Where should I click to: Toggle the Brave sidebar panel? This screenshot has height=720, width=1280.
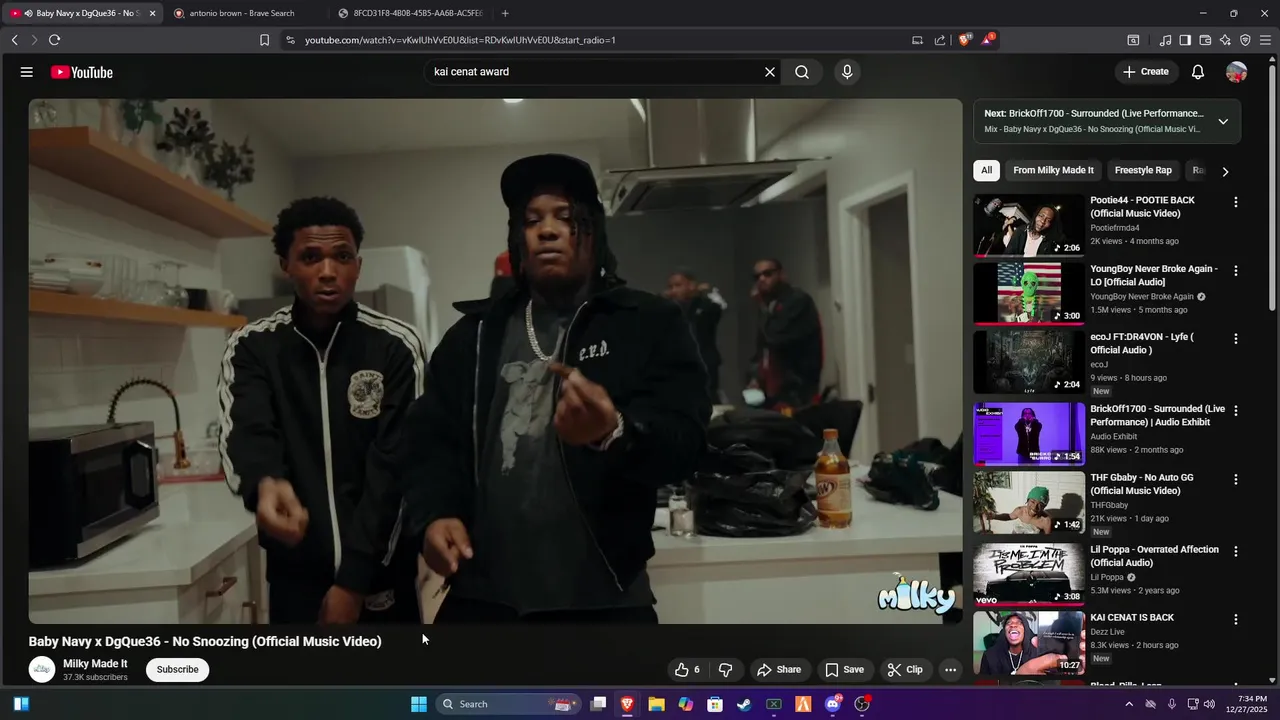pos(1185,40)
